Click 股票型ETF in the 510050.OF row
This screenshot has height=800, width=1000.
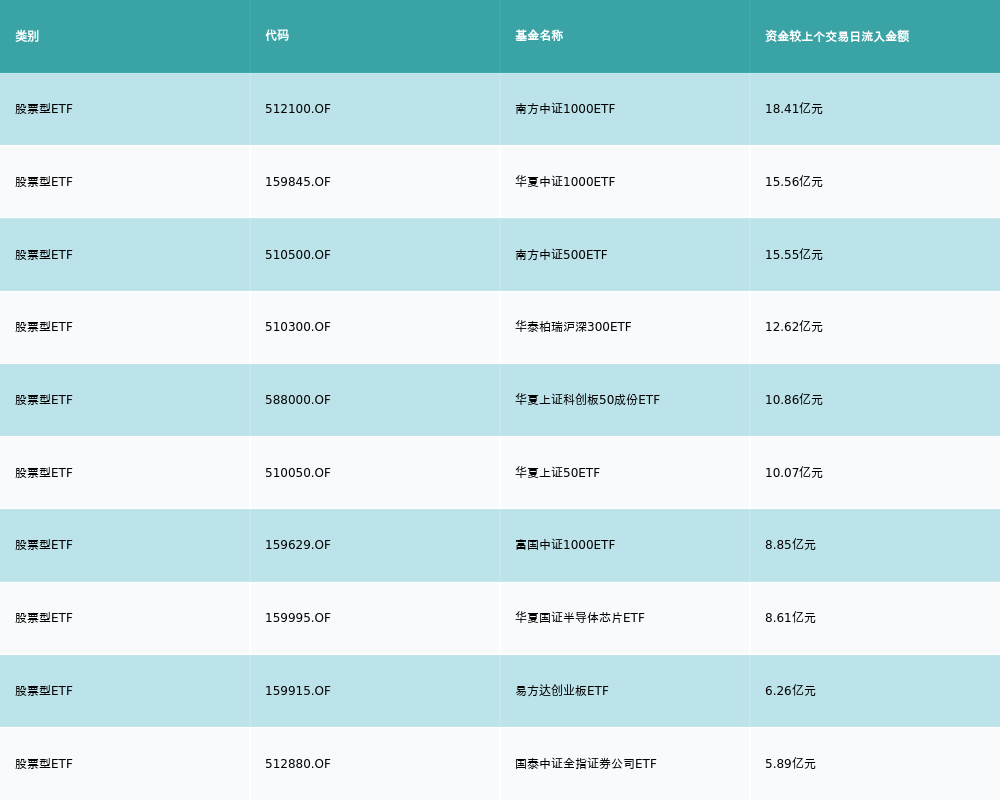click(44, 473)
